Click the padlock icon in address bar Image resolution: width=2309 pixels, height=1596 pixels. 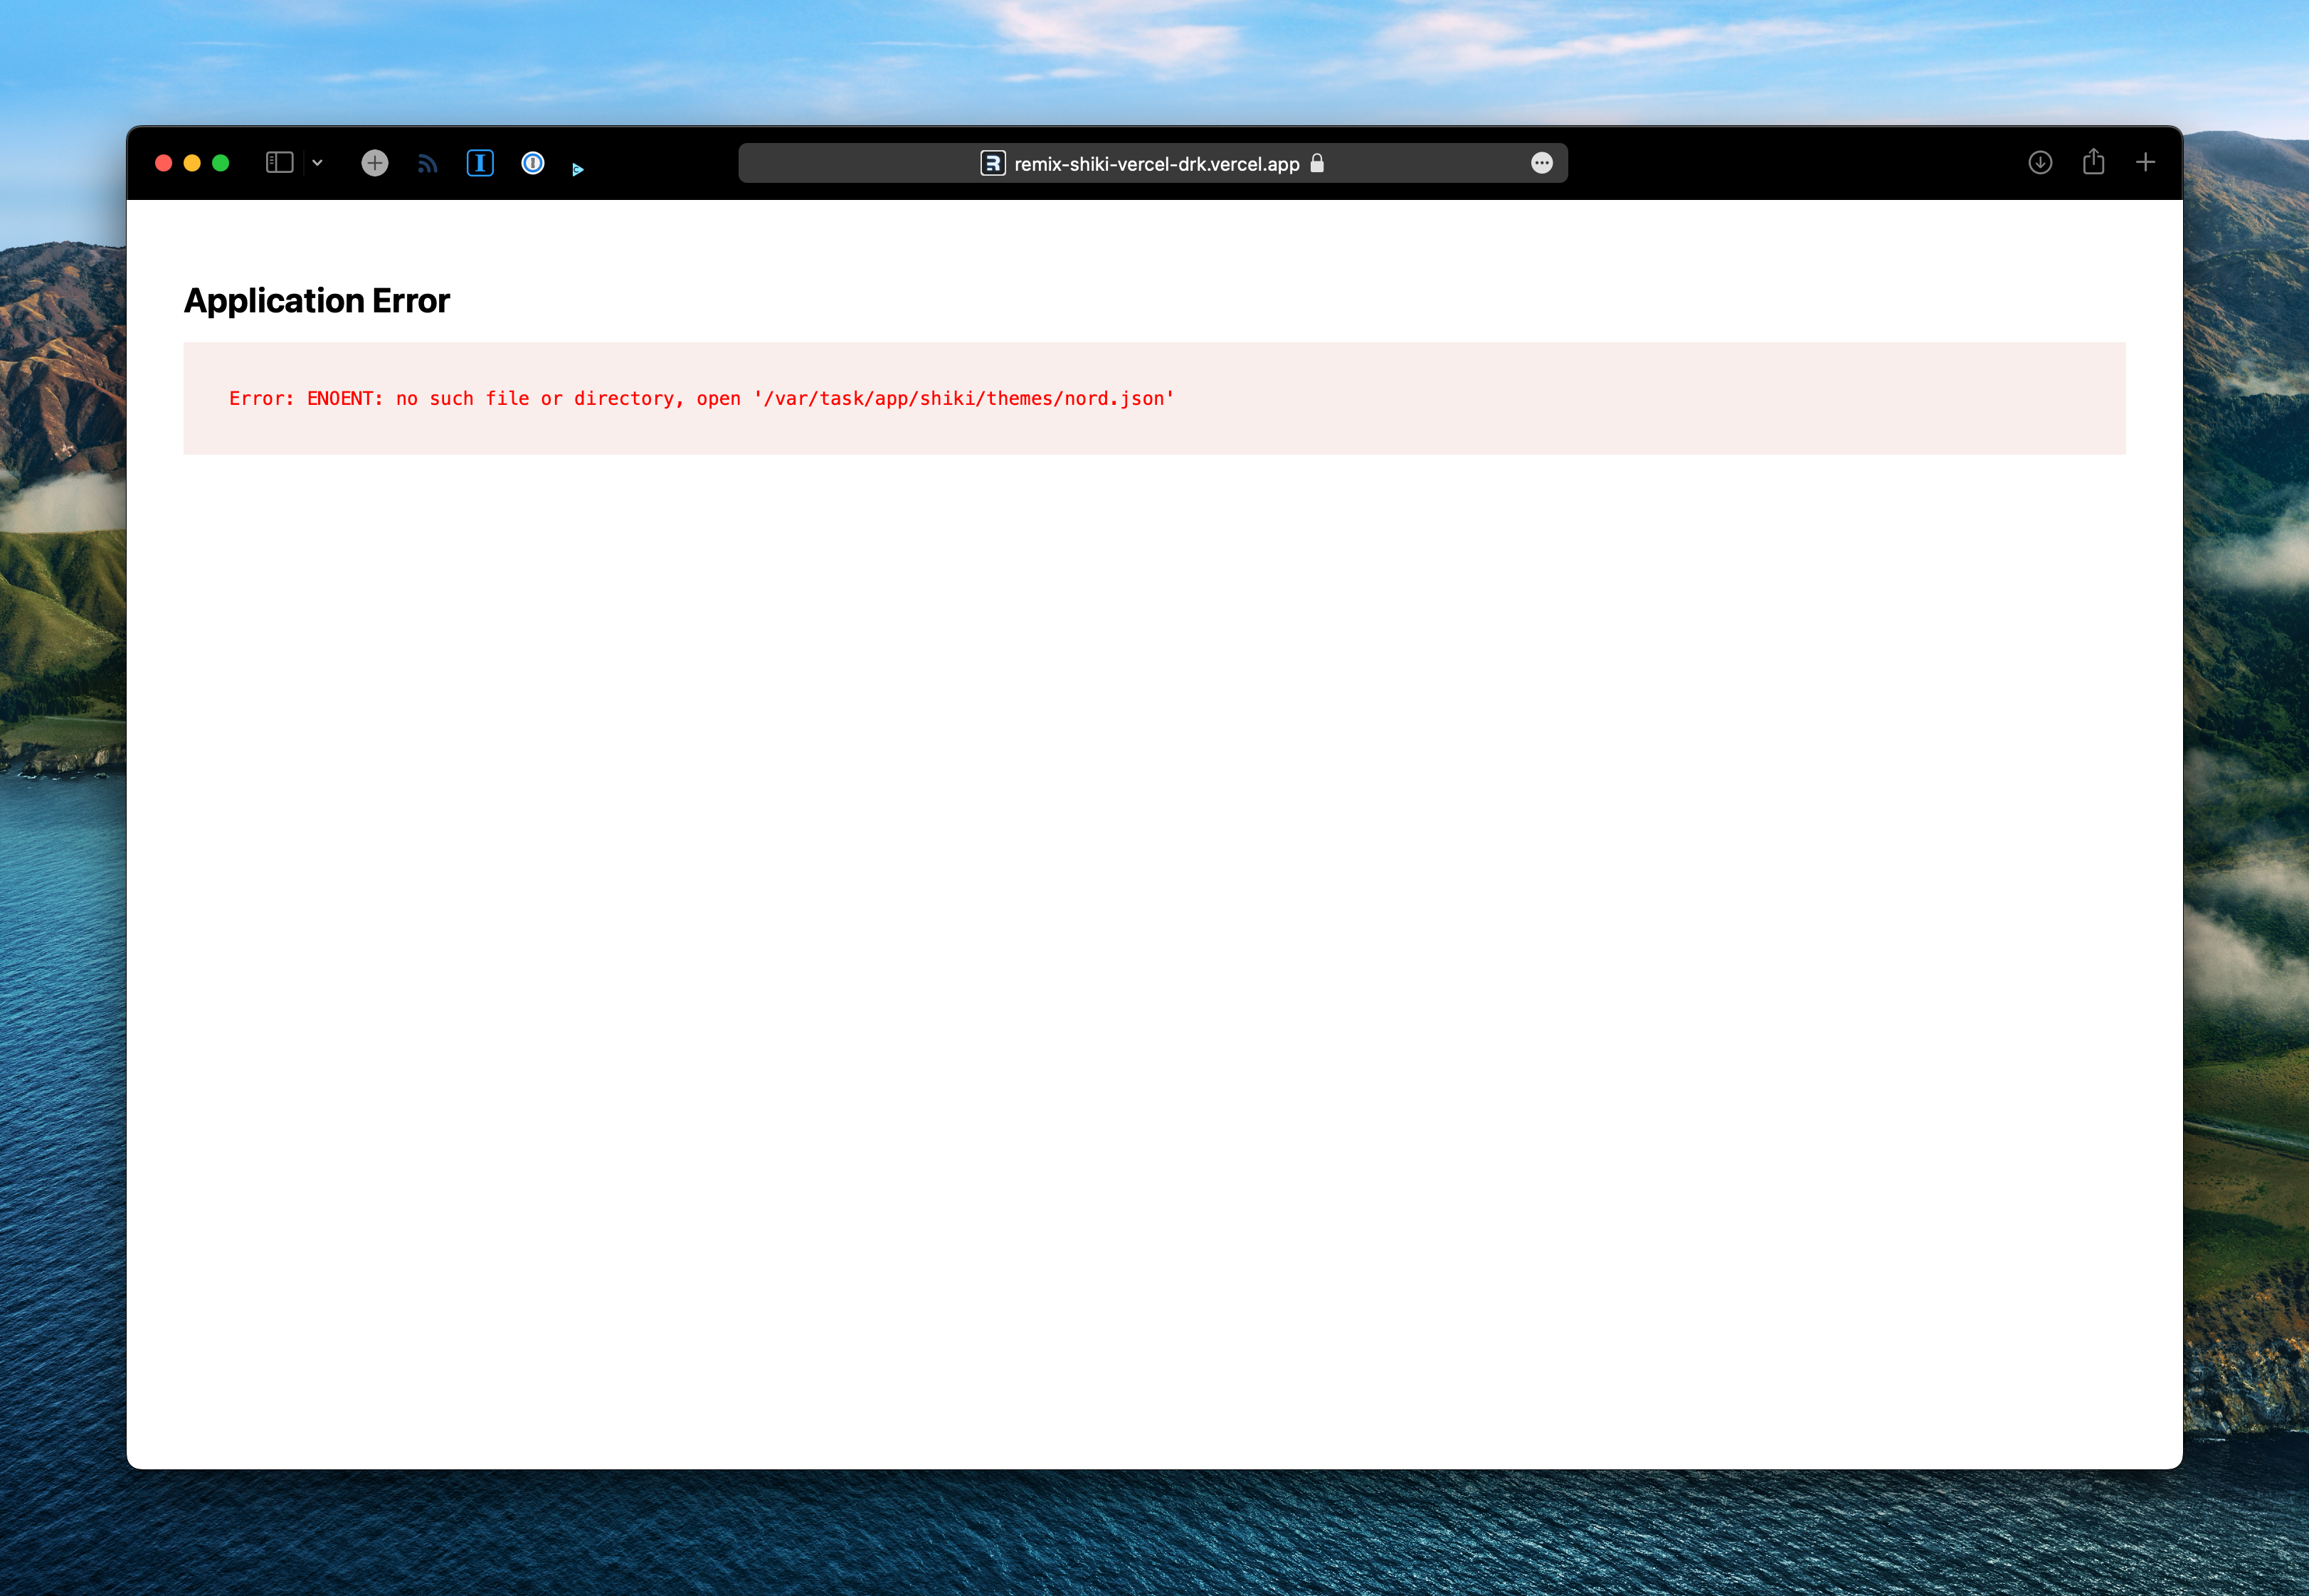(1317, 163)
